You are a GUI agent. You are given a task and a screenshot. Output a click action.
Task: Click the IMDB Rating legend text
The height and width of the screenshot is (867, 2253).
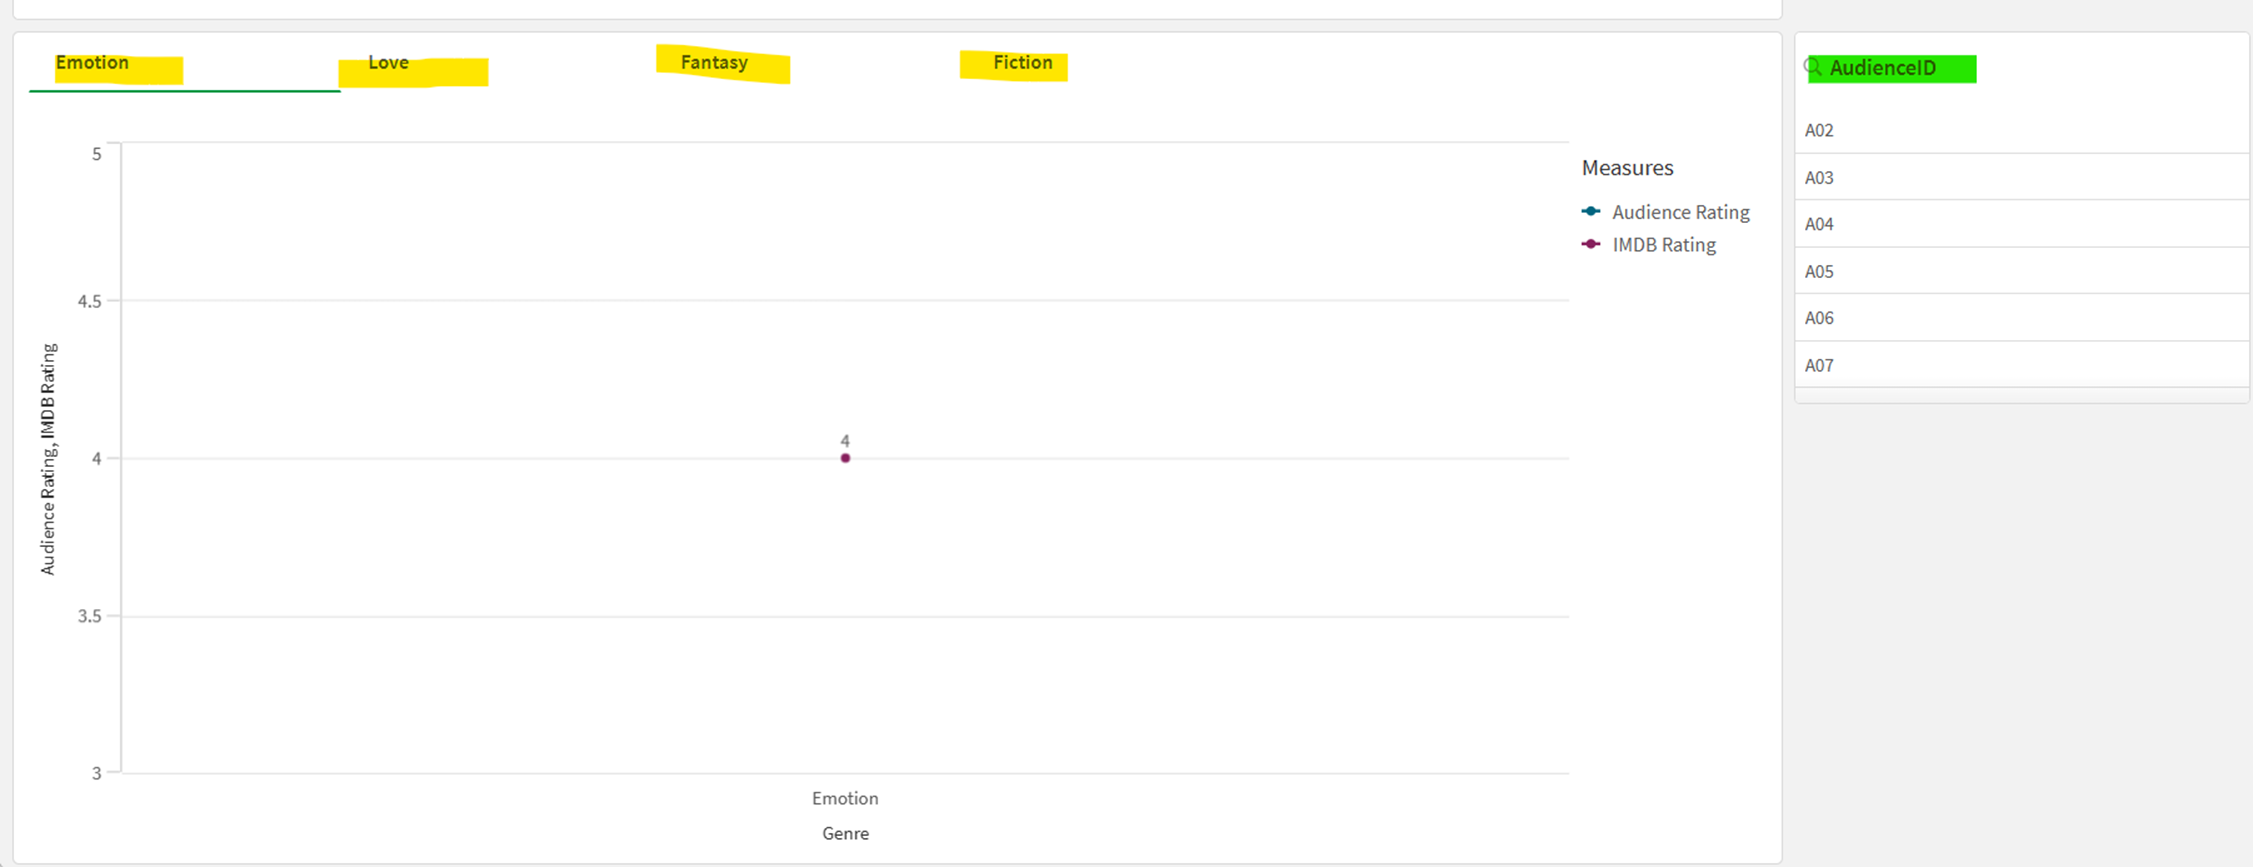point(1663,245)
